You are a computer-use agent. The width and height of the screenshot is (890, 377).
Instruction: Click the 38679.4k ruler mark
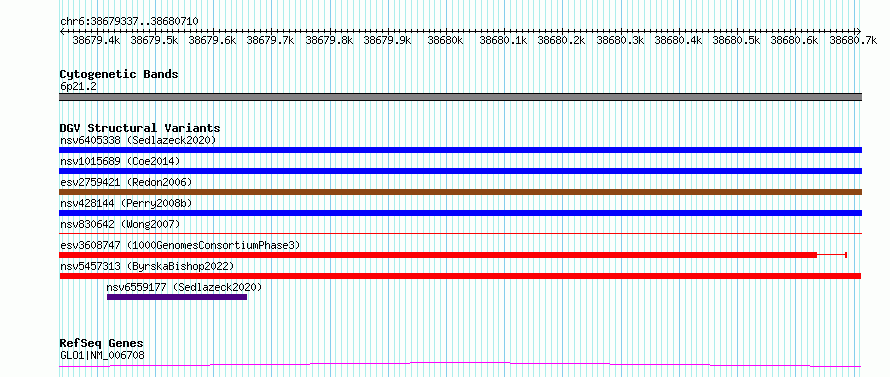click(96, 40)
